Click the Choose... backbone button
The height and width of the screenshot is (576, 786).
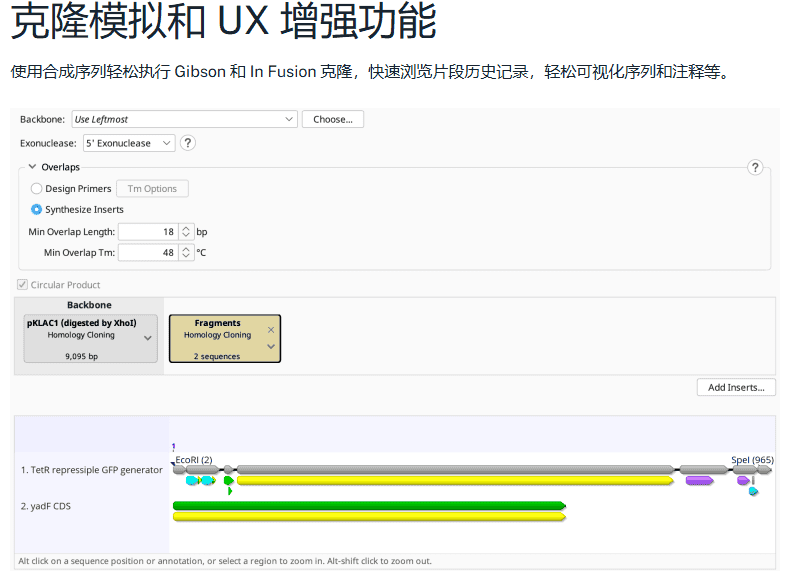point(333,119)
